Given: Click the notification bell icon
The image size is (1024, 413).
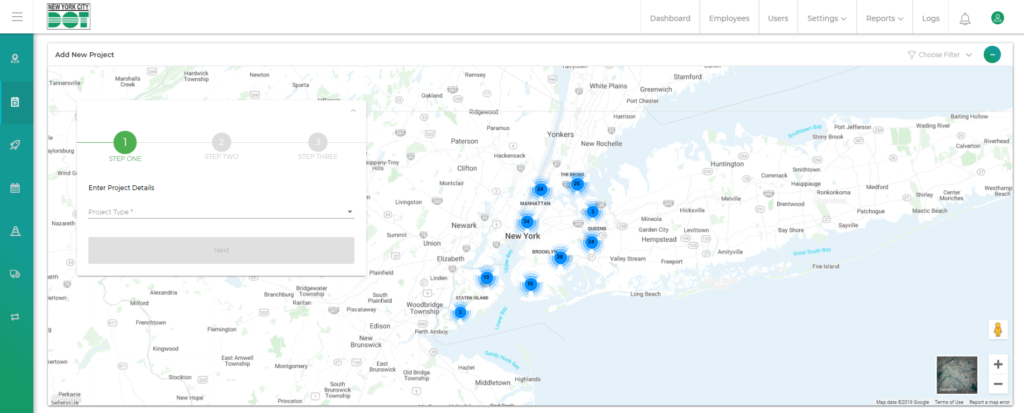Looking at the screenshot, I should [x=964, y=18].
